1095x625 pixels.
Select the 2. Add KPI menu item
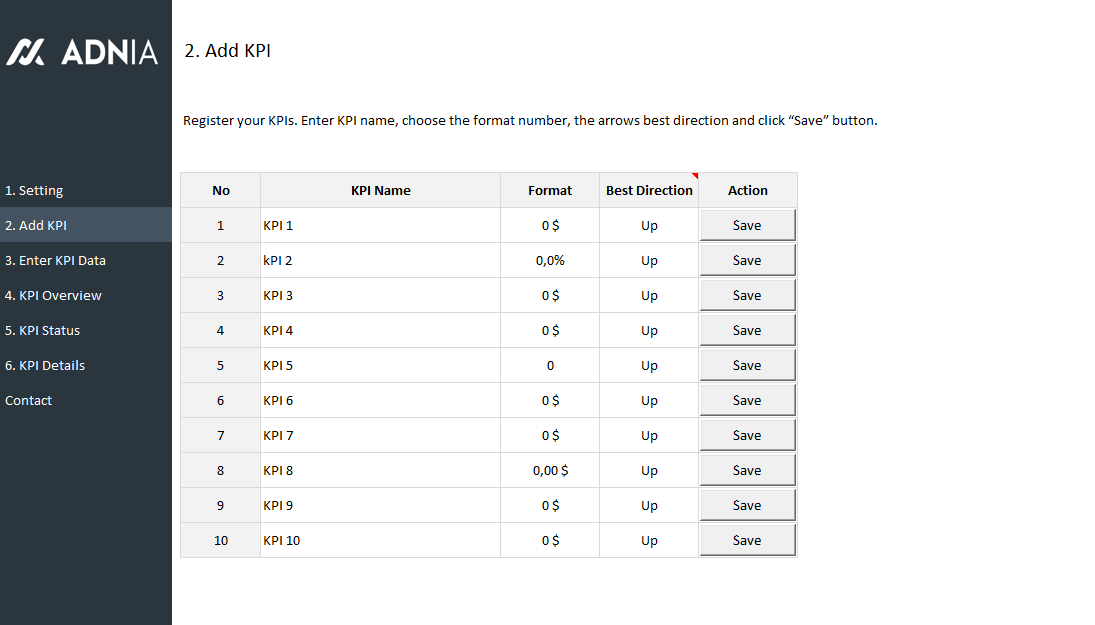click(36, 225)
